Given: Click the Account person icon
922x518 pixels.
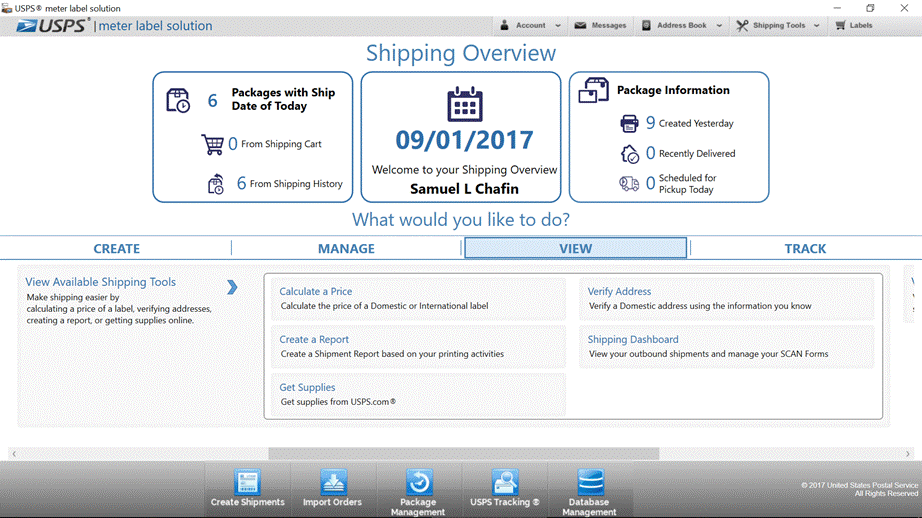Looking at the screenshot, I should (x=505, y=25).
